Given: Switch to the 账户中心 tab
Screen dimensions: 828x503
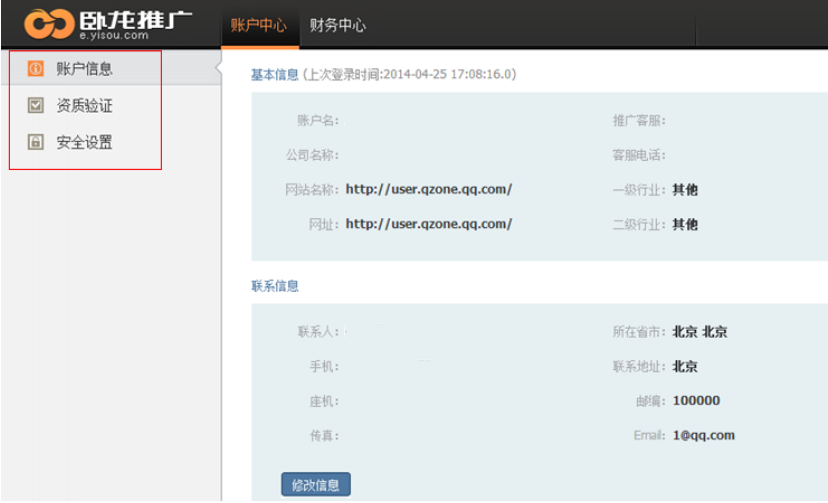Looking at the screenshot, I should [x=259, y=25].
